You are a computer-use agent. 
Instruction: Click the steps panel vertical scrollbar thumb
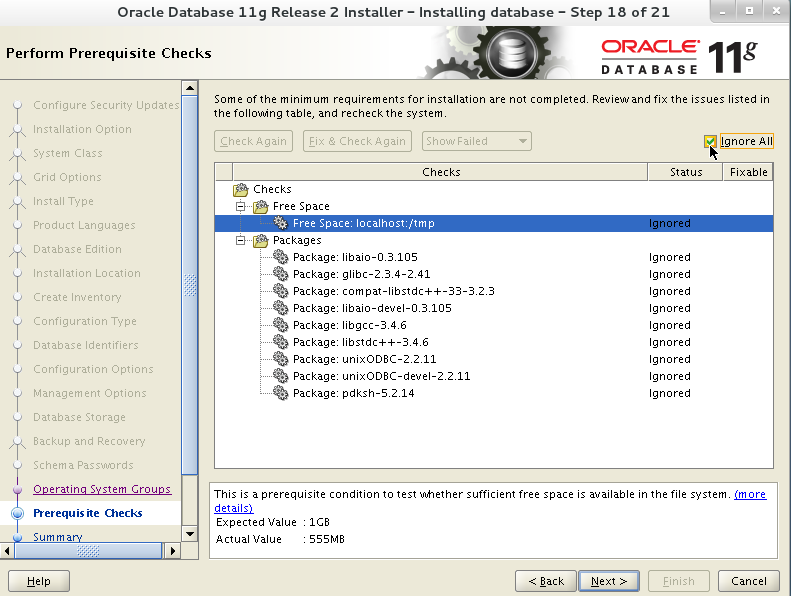pyautogui.click(x=190, y=286)
